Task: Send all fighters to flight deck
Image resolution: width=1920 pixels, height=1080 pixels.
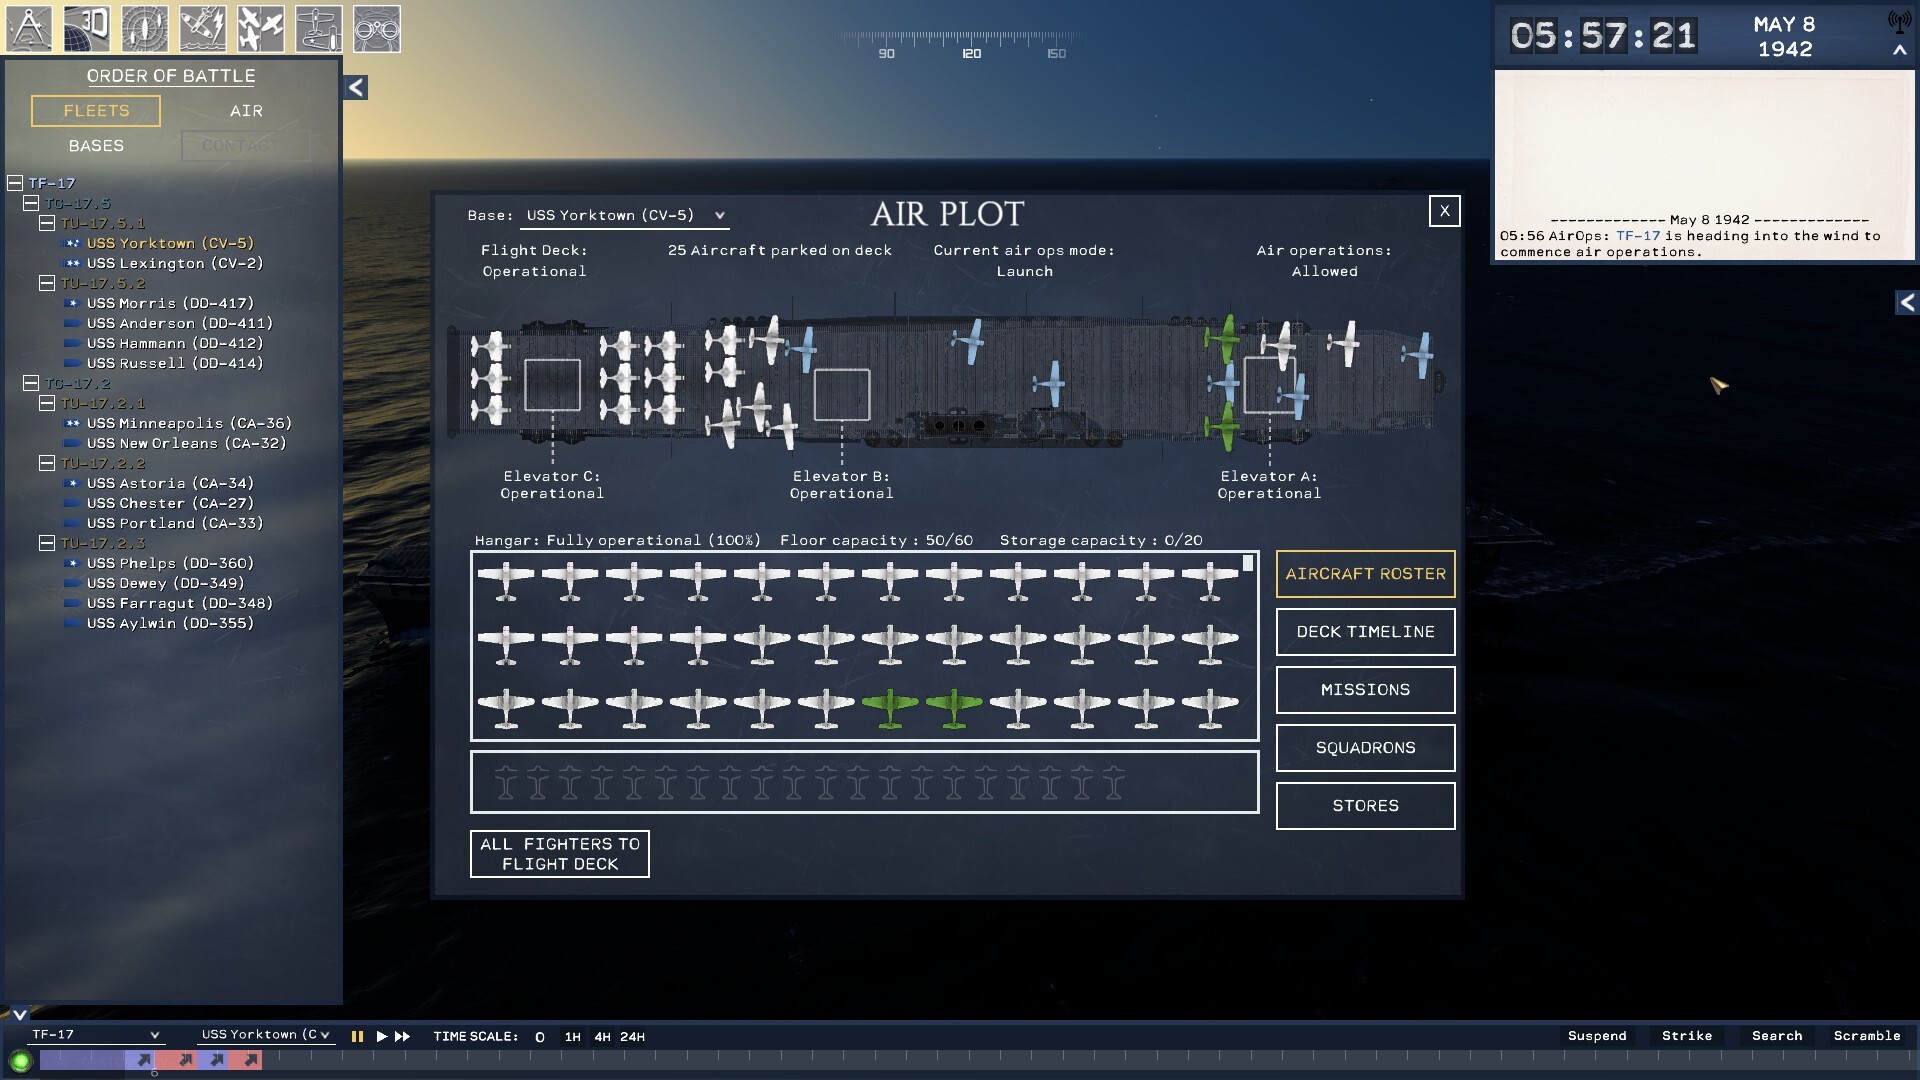Action: coord(560,854)
